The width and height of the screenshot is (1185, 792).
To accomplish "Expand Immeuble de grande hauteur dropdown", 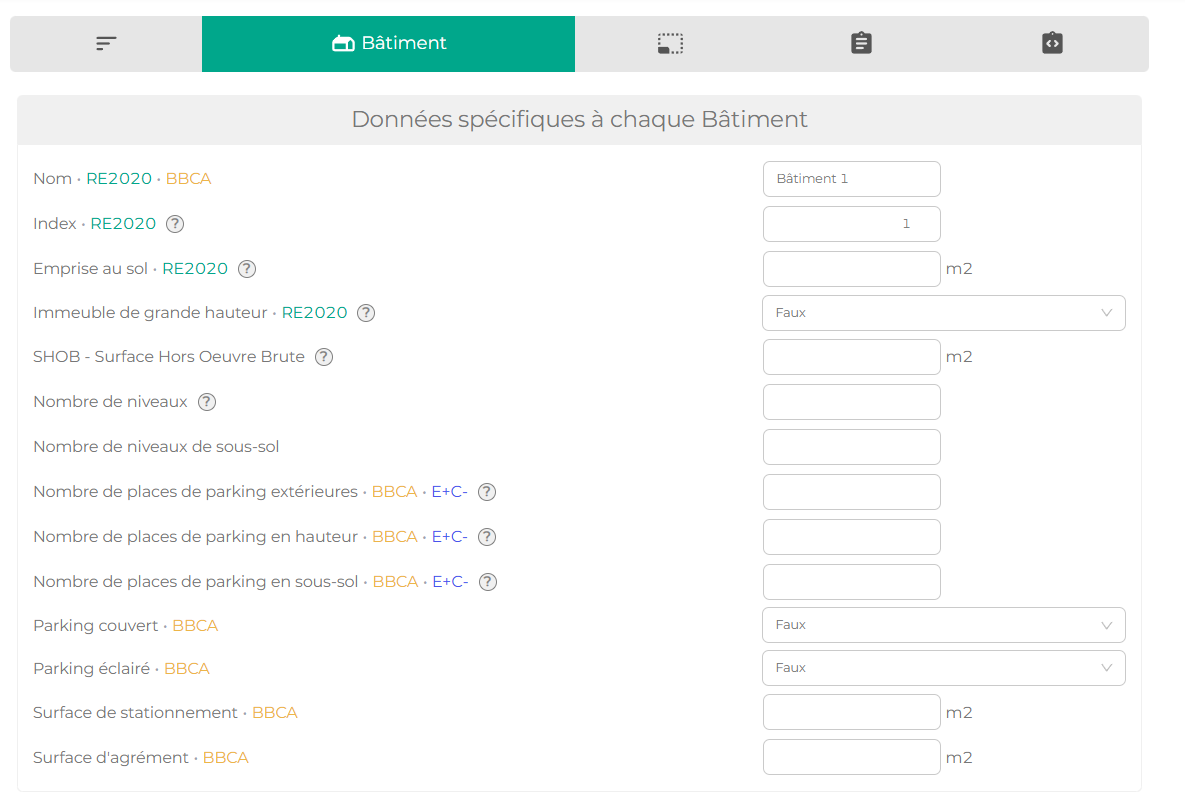I will [x=944, y=313].
